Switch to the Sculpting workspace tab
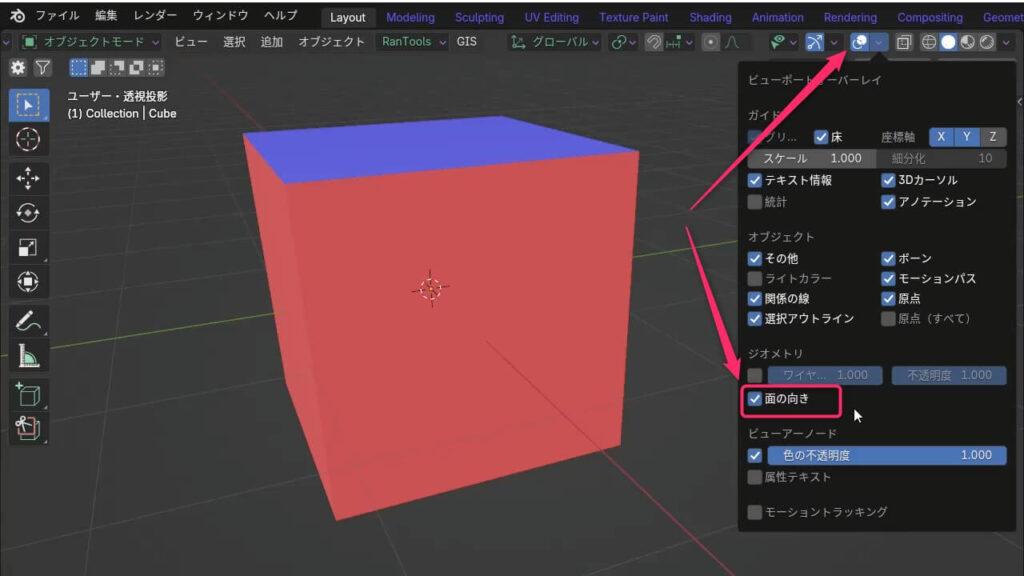This screenshot has height=576, width=1024. coord(479,18)
